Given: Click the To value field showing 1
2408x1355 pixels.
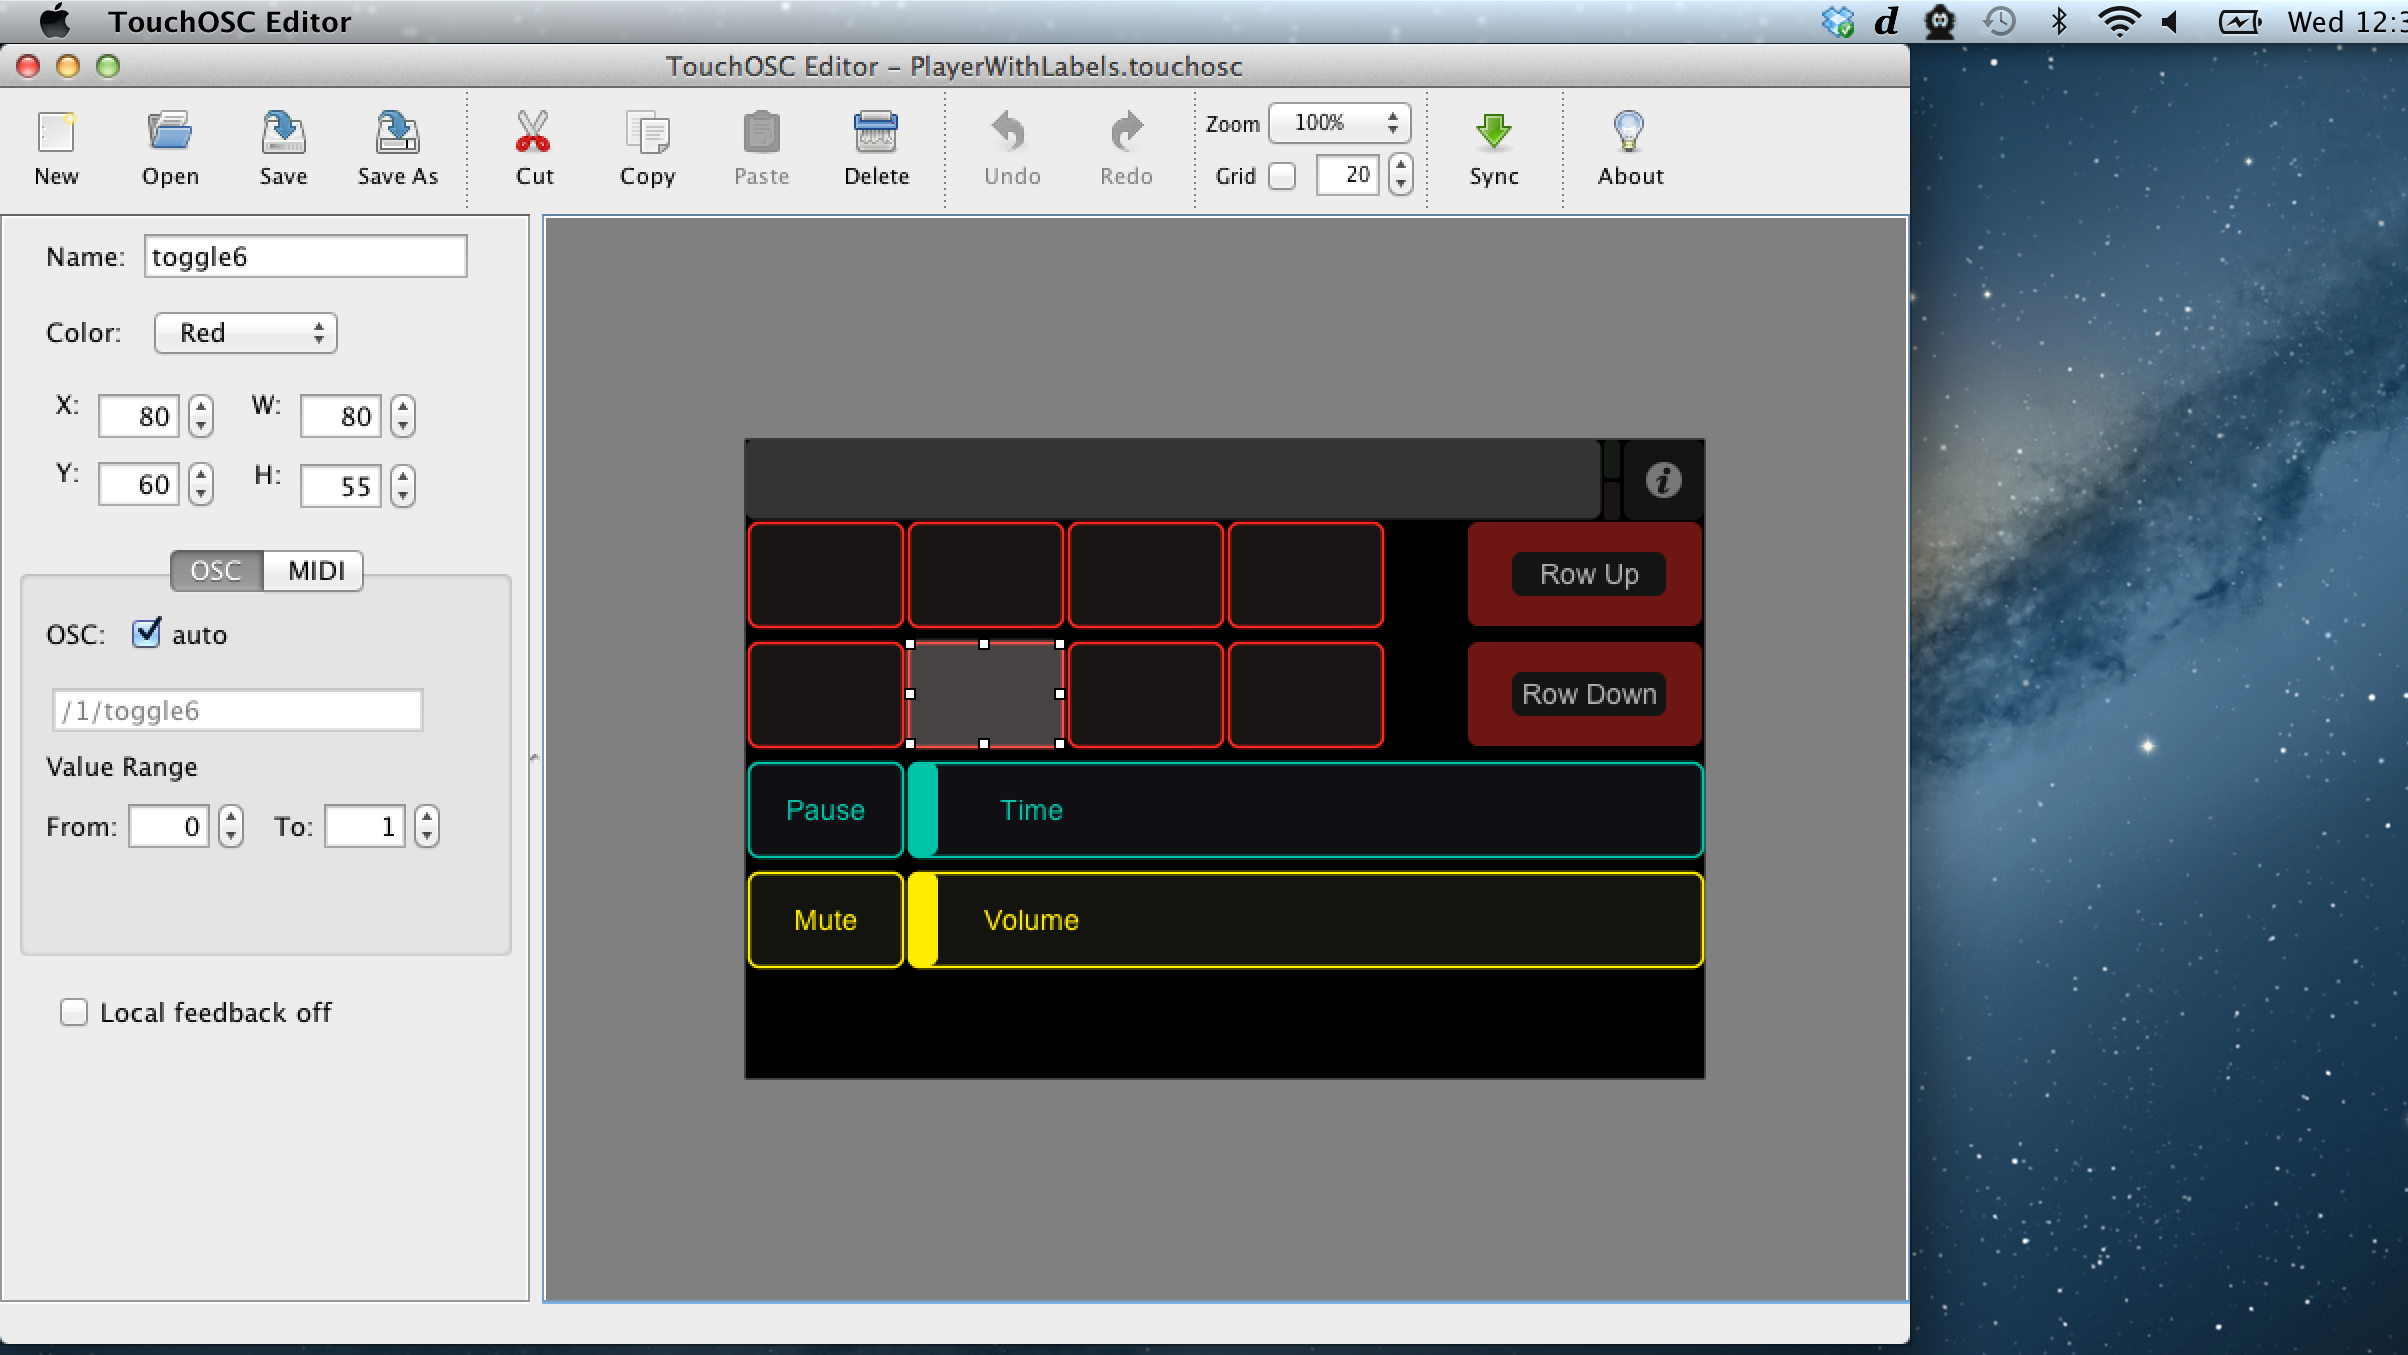Looking at the screenshot, I should pos(365,826).
